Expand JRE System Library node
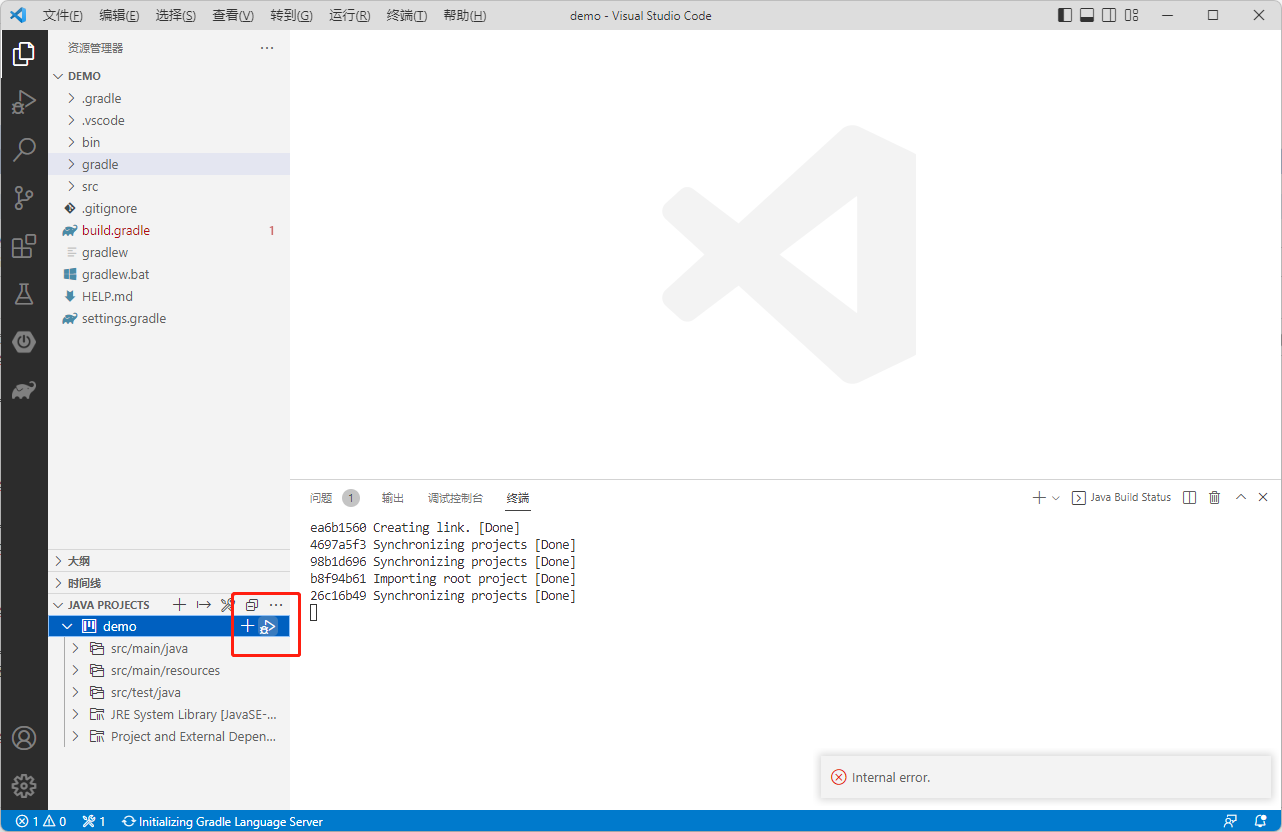Viewport: 1282px width, 832px height. (x=75, y=714)
